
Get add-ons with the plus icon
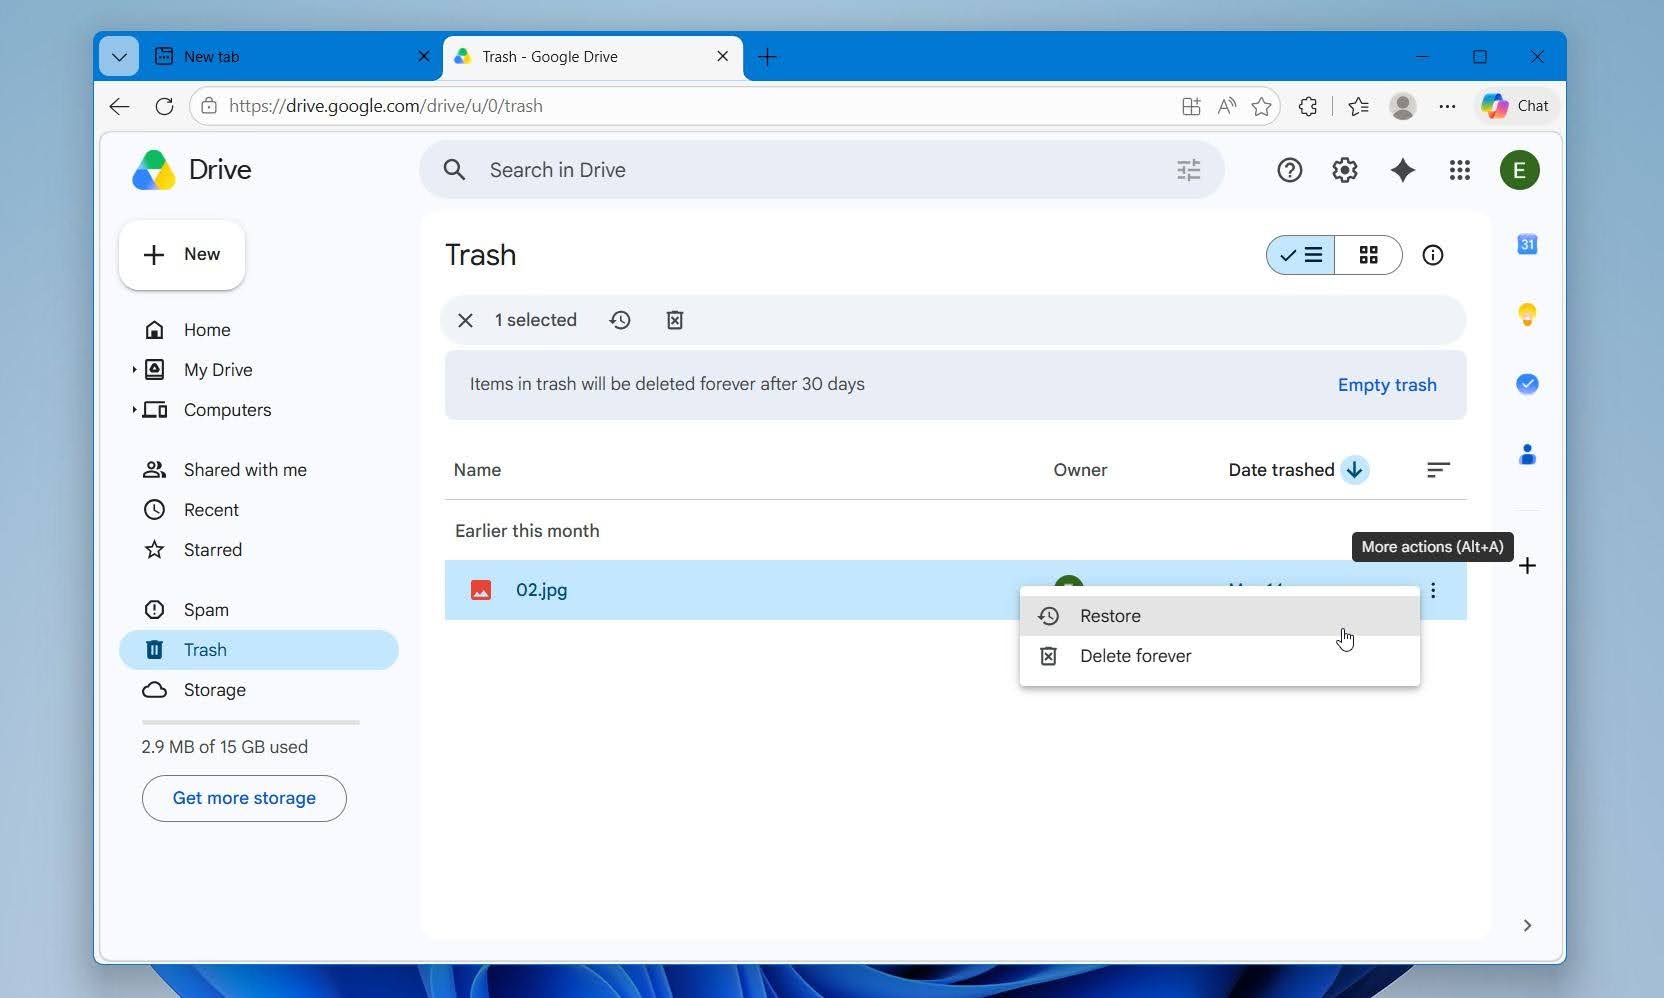click(1527, 566)
